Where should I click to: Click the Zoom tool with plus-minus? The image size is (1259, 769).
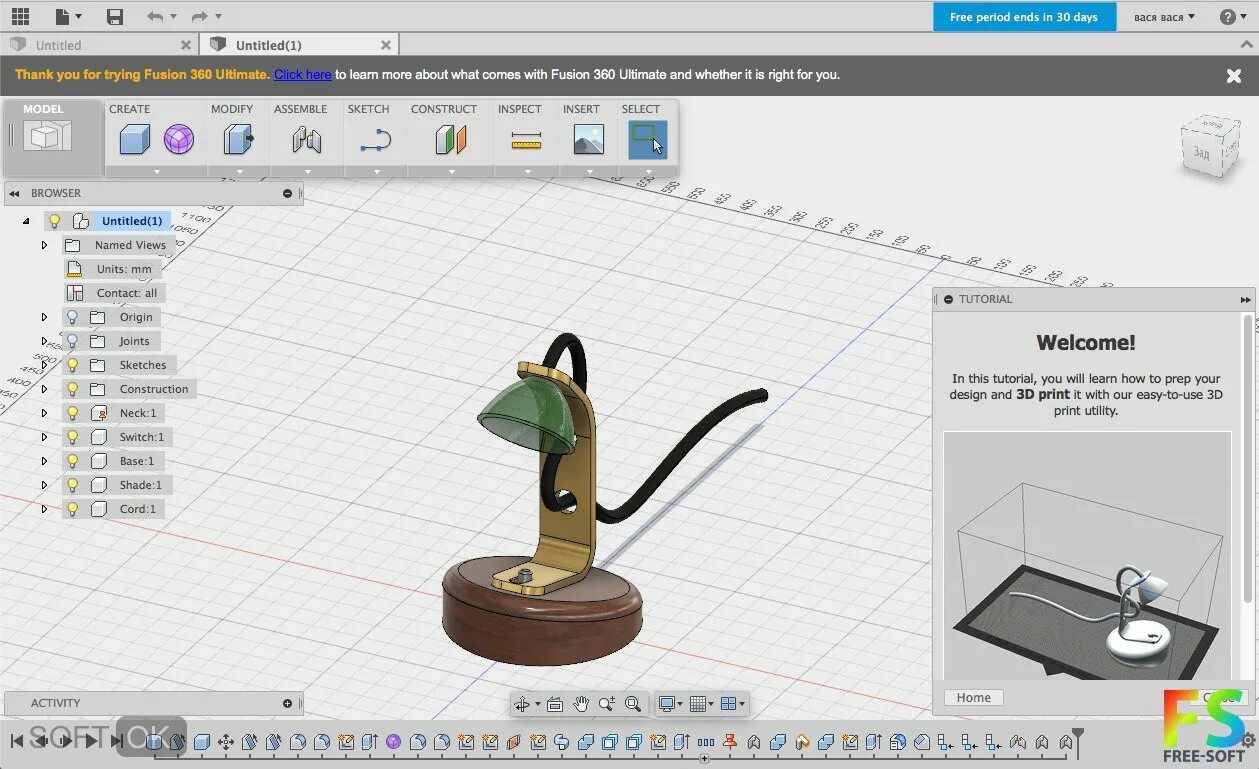click(606, 705)
